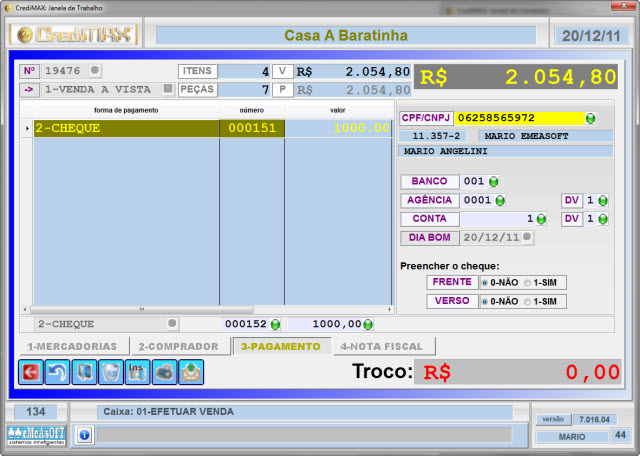This screenshot has width=640, height=456.
Task: Click the envelope with green arrow icon
Action: [190, 372]
